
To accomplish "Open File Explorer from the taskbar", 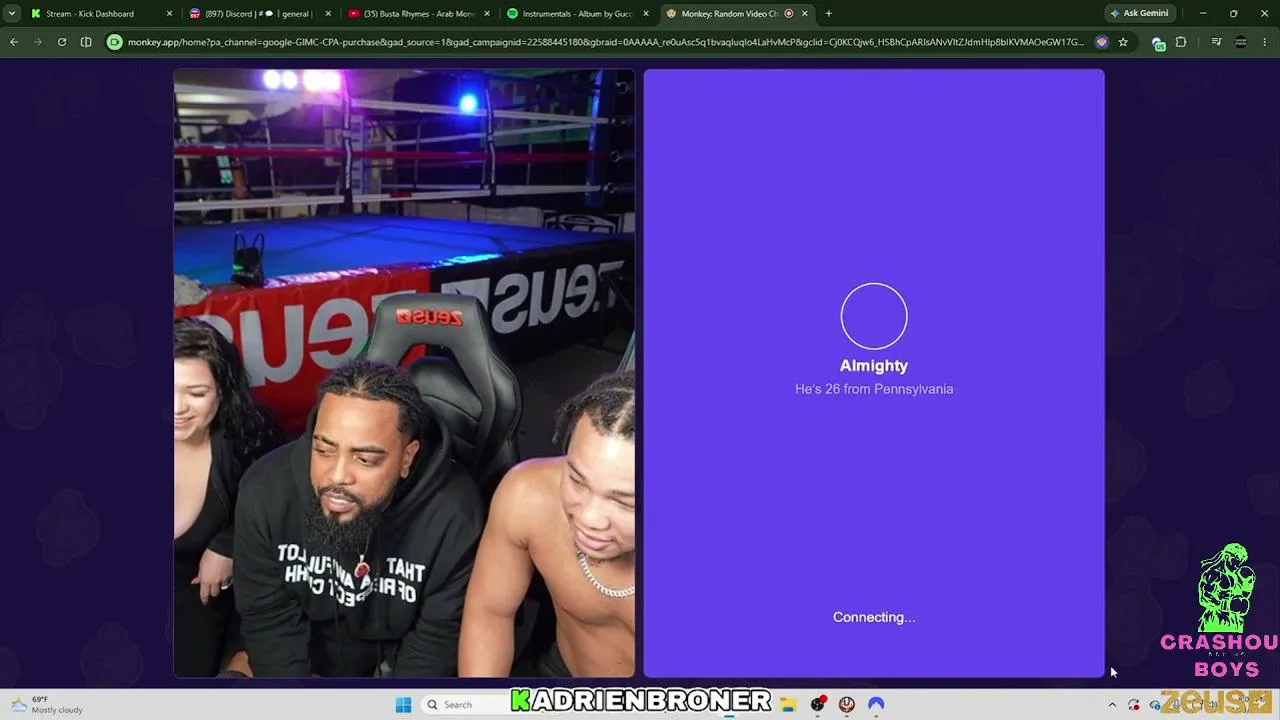I will click(788, 705).
